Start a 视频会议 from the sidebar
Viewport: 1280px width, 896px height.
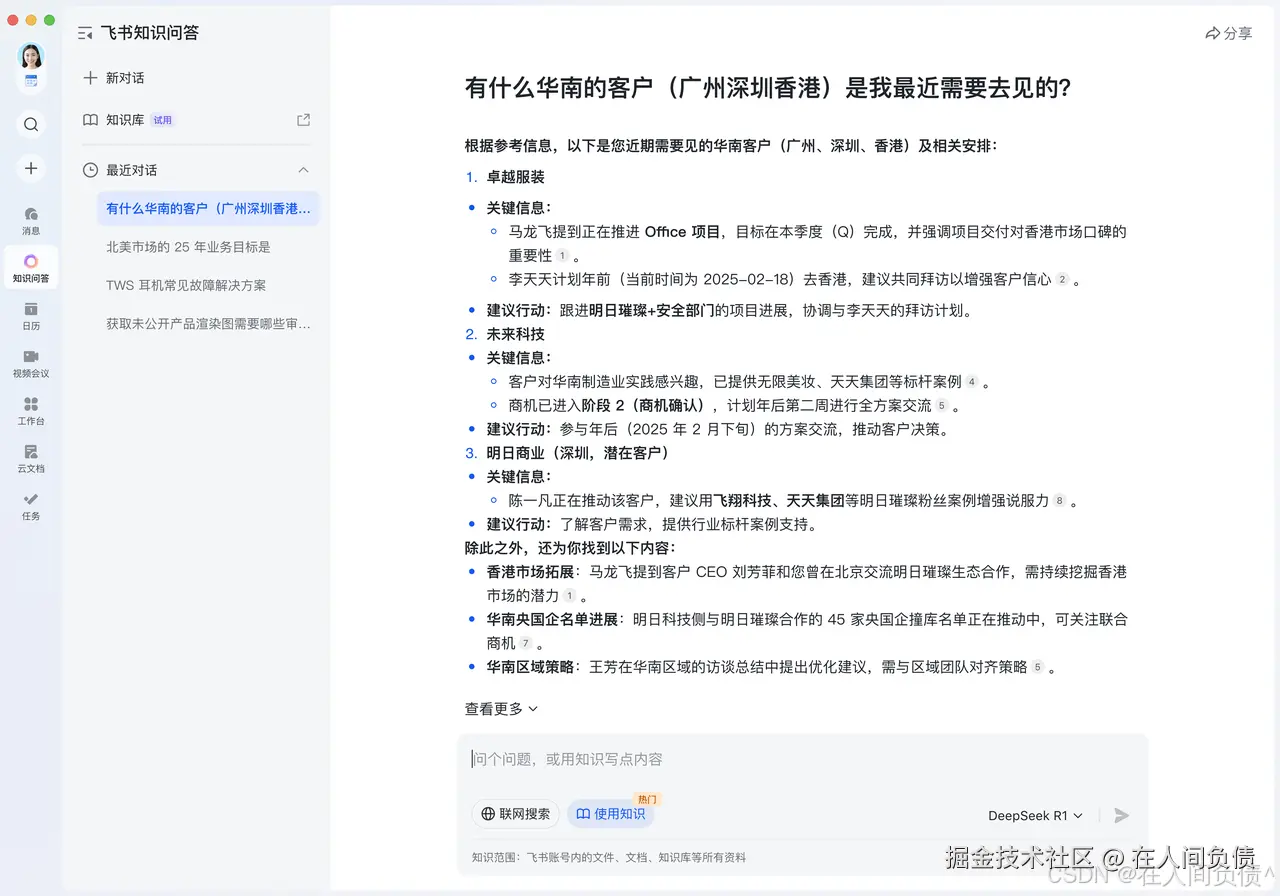click(30, 362)
